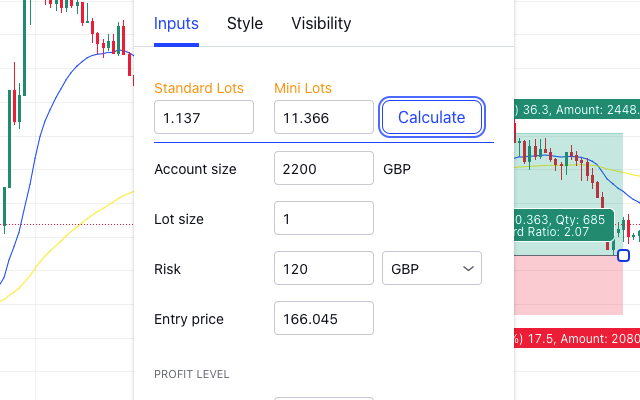The image size is (640, 400).
Task: Select the red stop loss Amount label
Action: click(576, 338)
